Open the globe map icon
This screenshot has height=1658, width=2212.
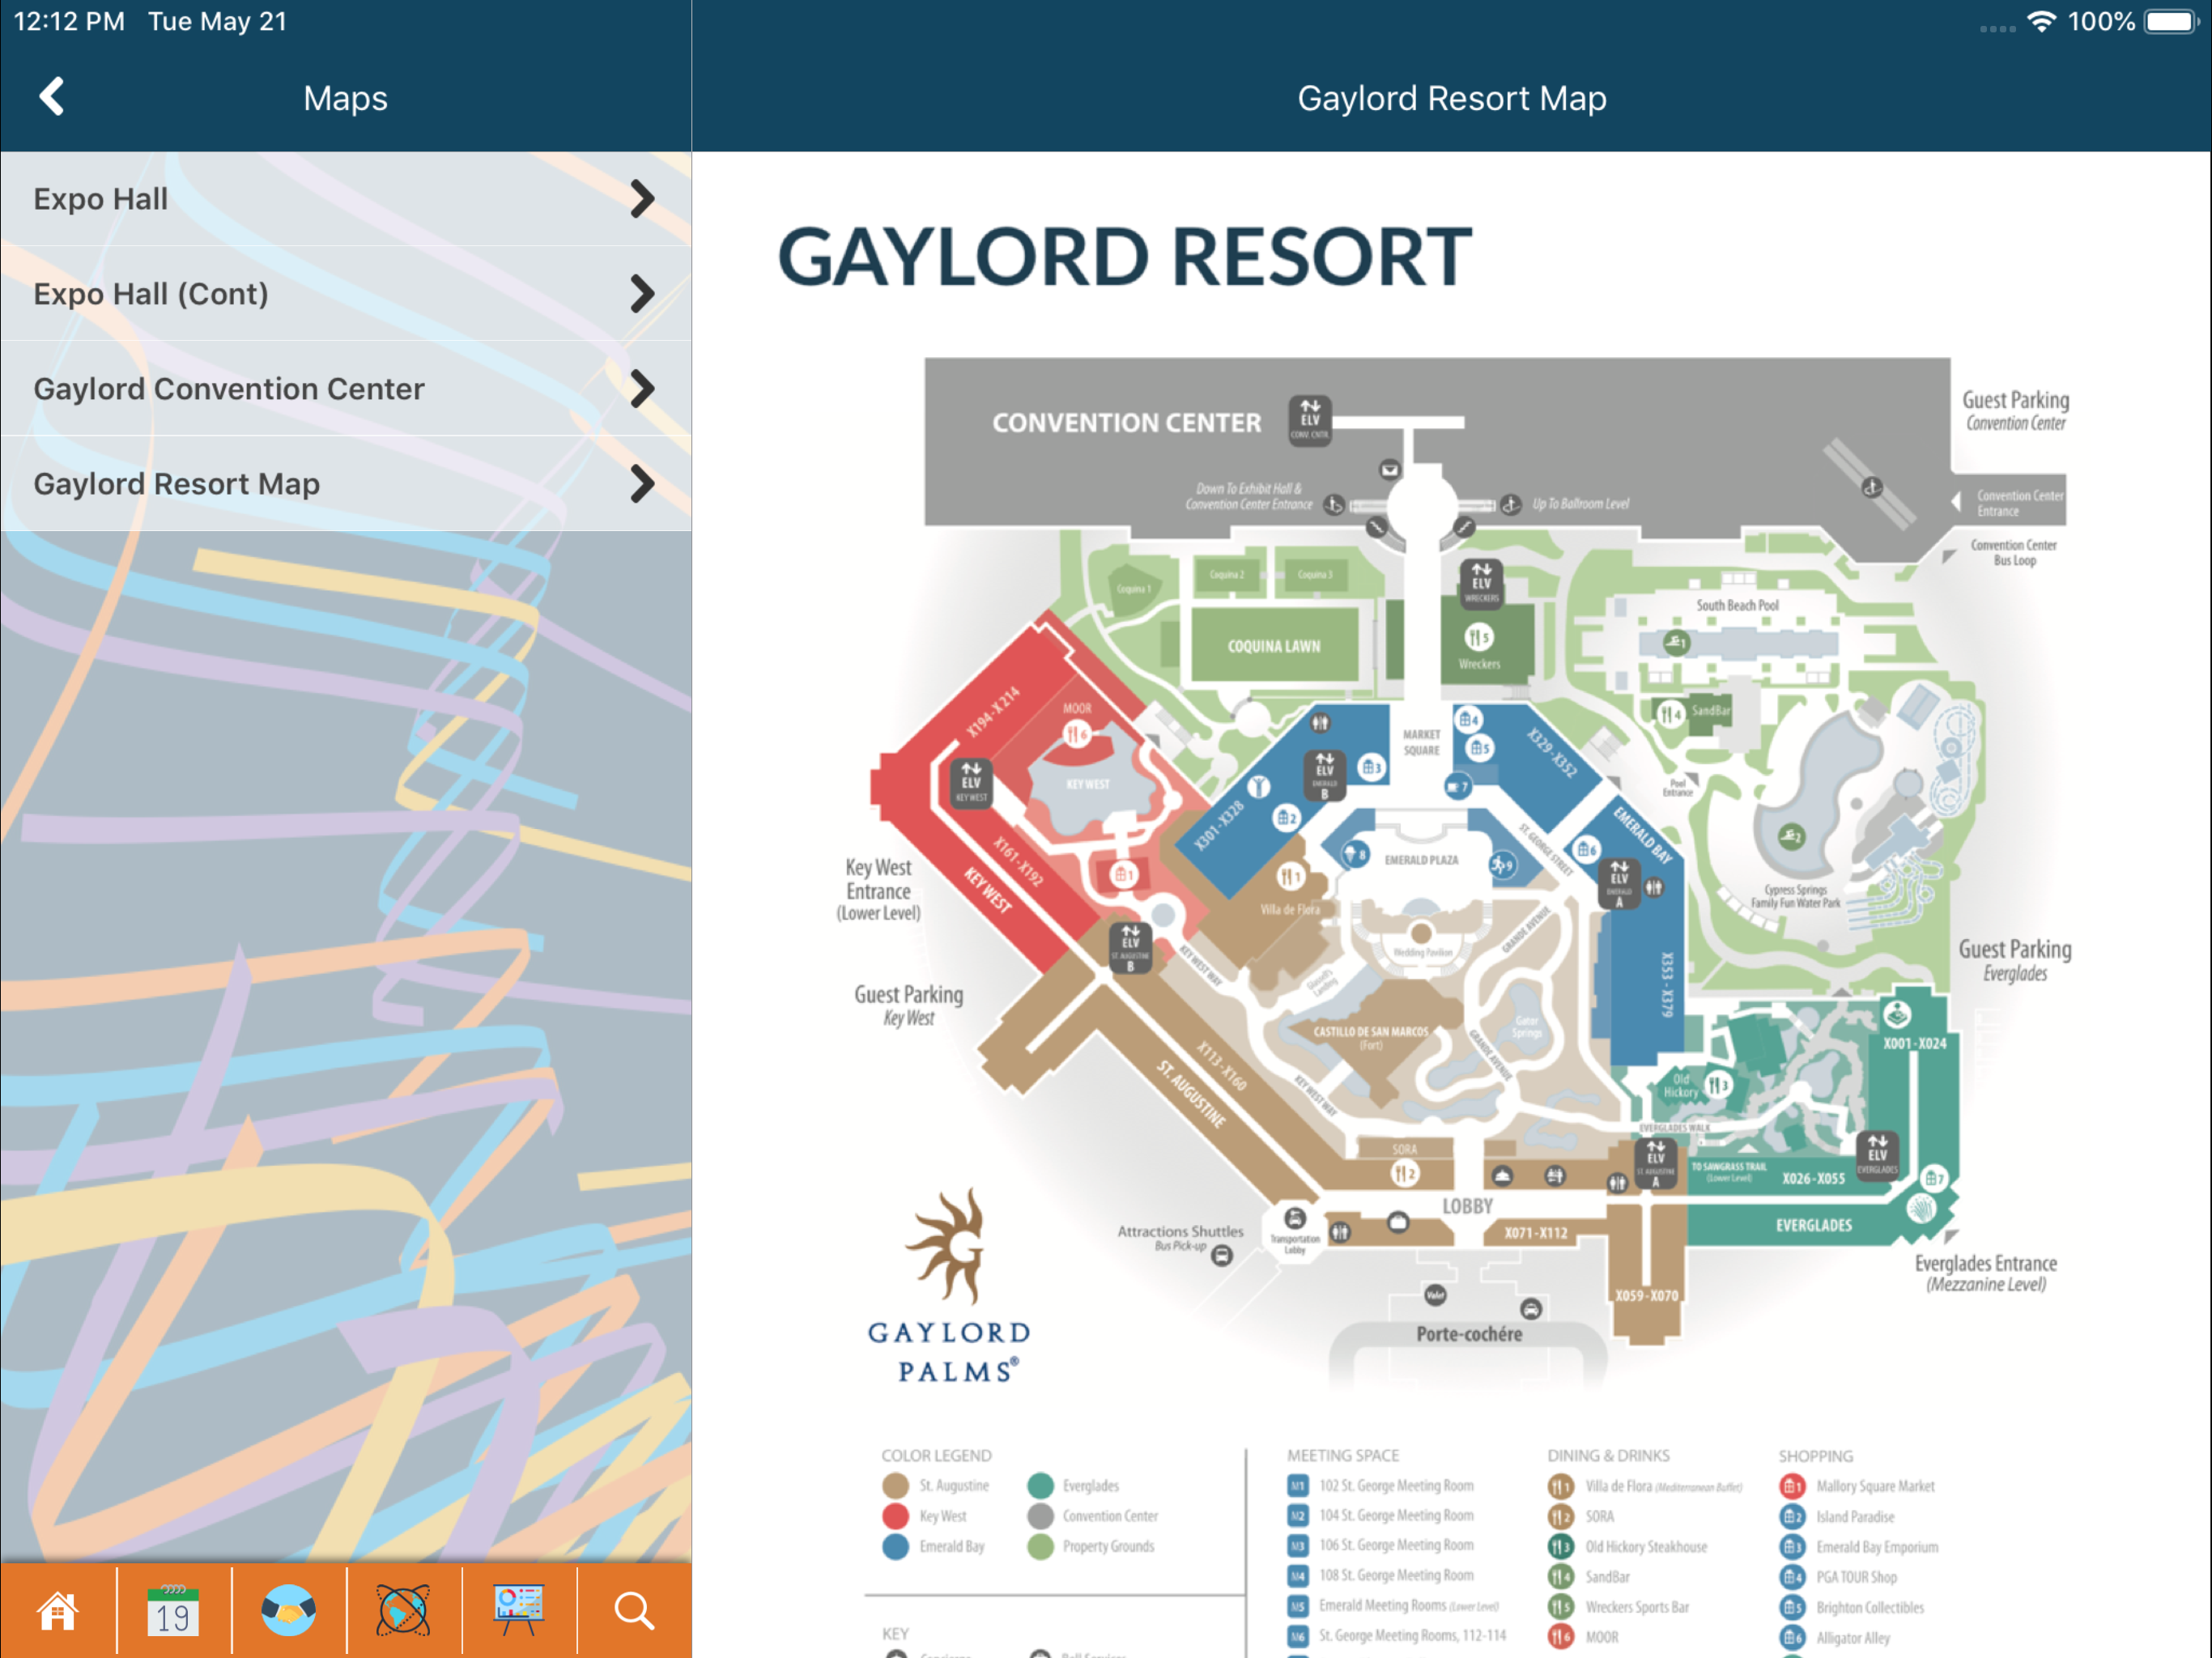click(403, 1611)
